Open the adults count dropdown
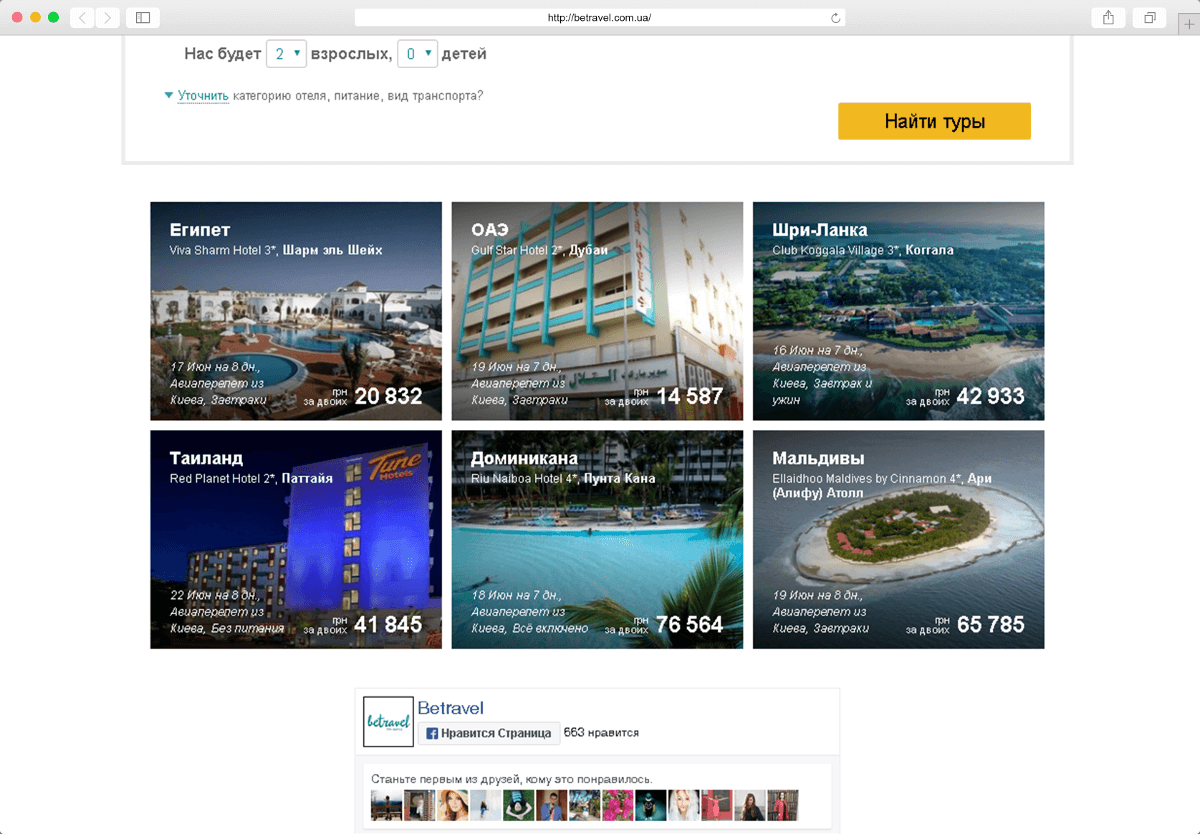Screen dimensions: 1200x834 [x=286, y=54]
